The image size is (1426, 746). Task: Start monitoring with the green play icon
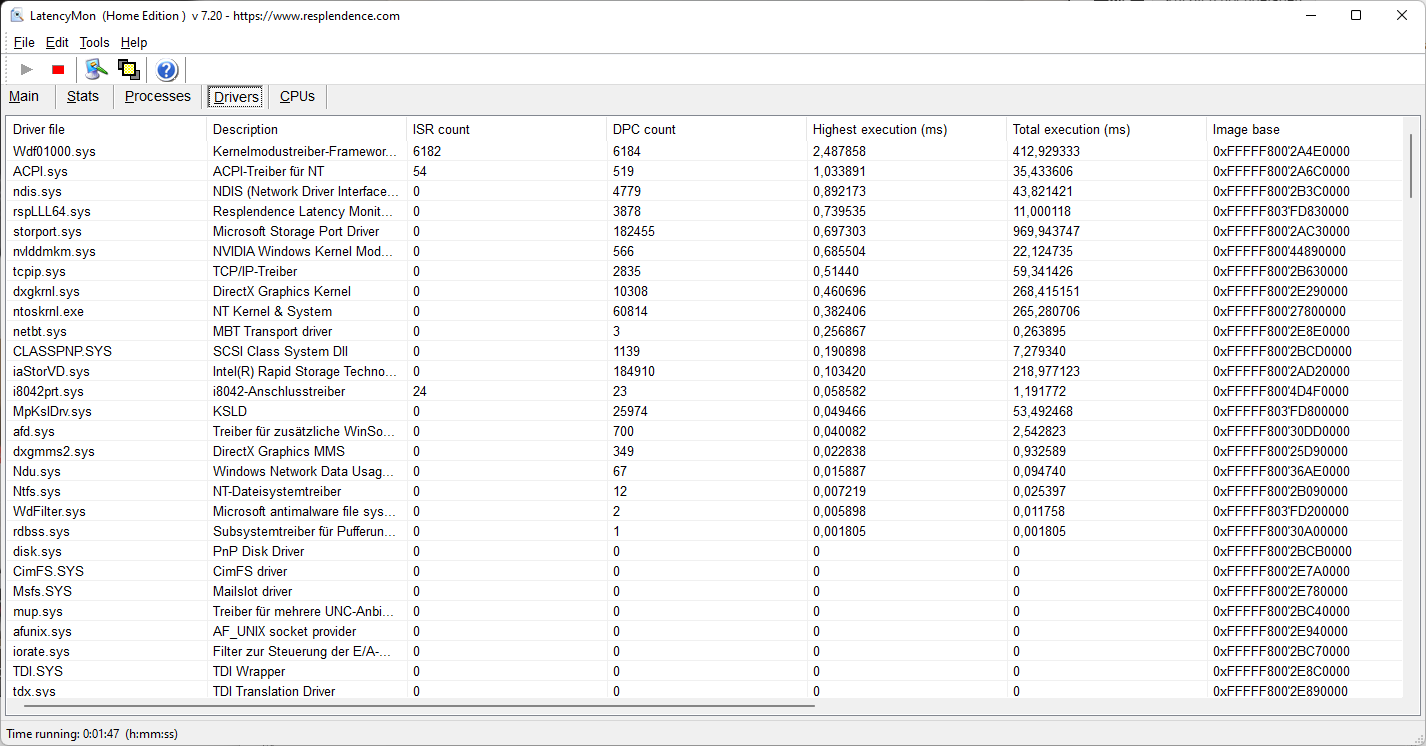27,69
